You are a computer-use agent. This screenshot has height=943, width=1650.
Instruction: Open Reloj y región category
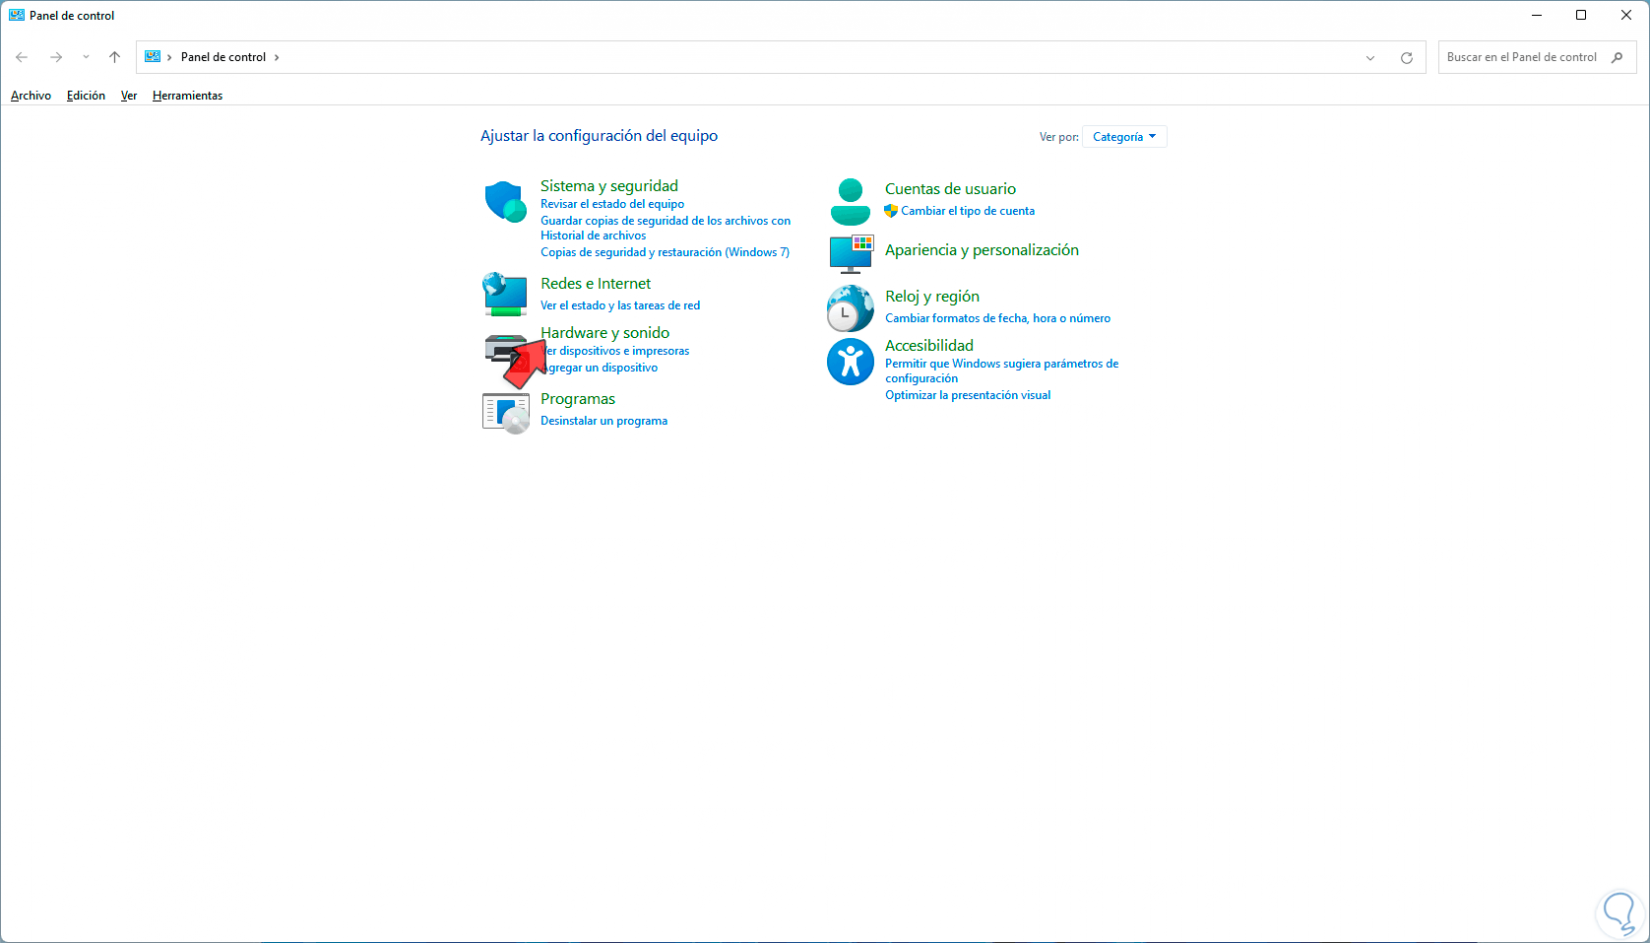932,297
